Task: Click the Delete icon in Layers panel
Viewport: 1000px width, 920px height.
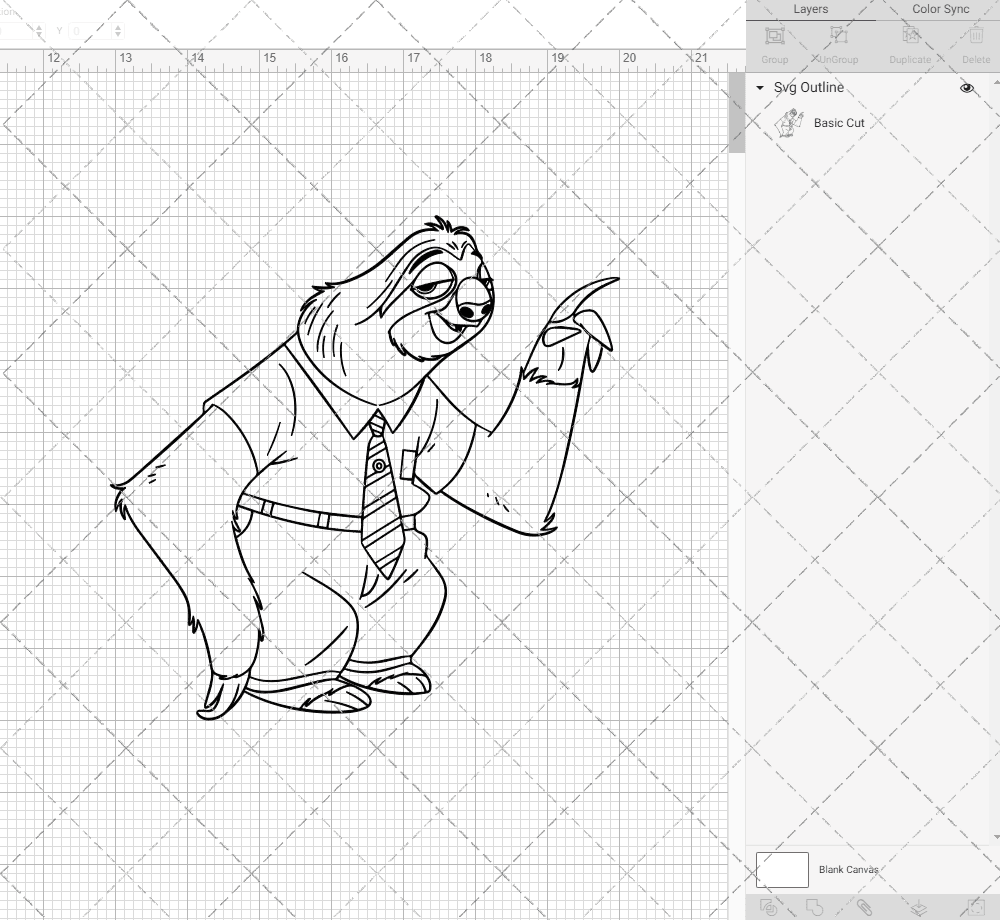Action: click(976, 36)
